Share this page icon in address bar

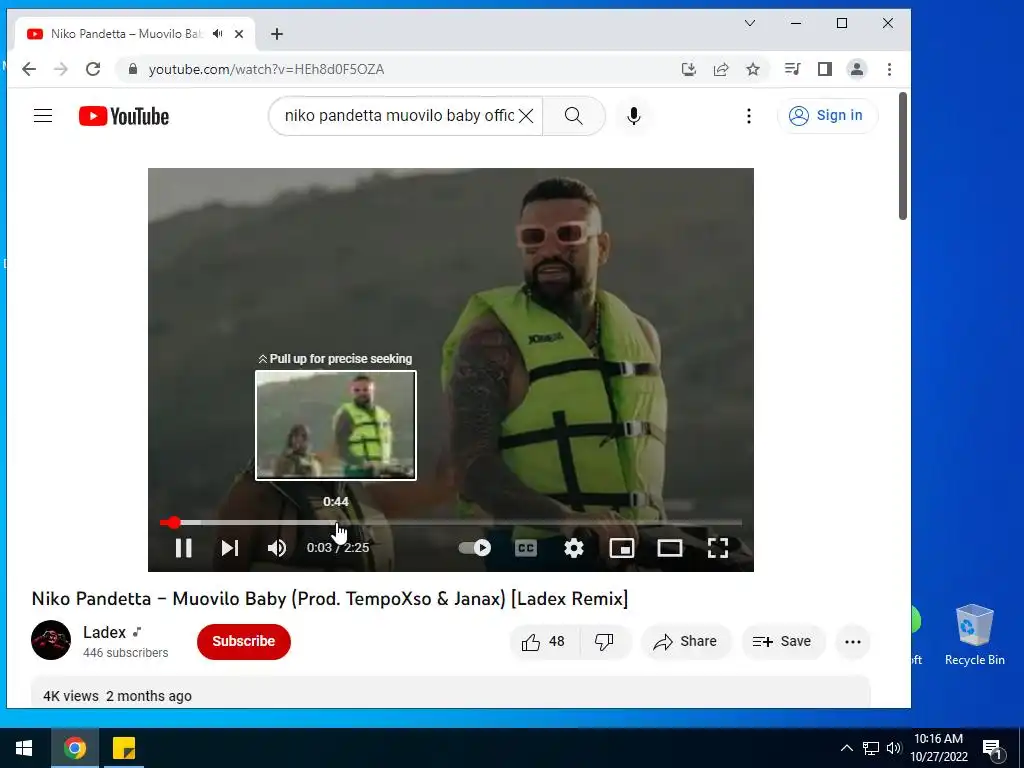pos(721,69)
